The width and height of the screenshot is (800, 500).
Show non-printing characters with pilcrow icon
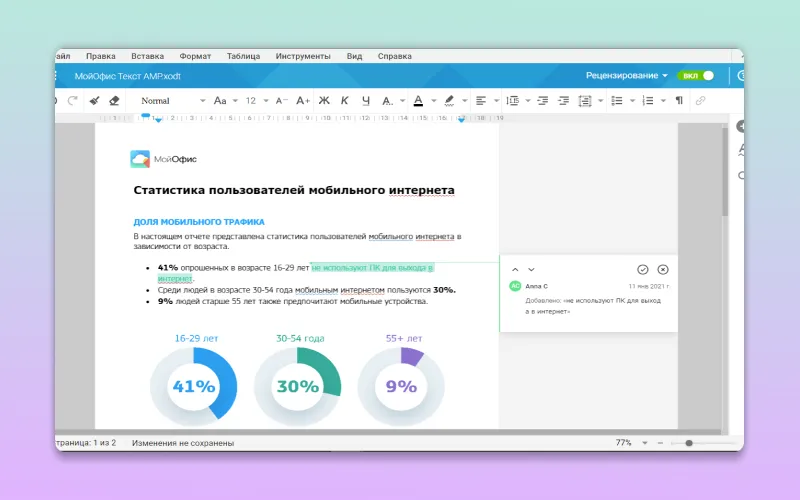click(679, 101)
